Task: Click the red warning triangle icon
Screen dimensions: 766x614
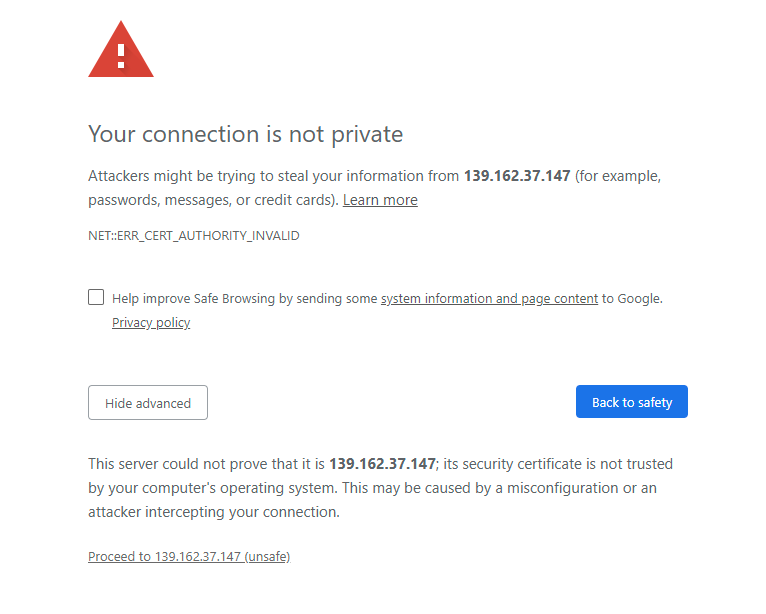Action: coord(121,49)
